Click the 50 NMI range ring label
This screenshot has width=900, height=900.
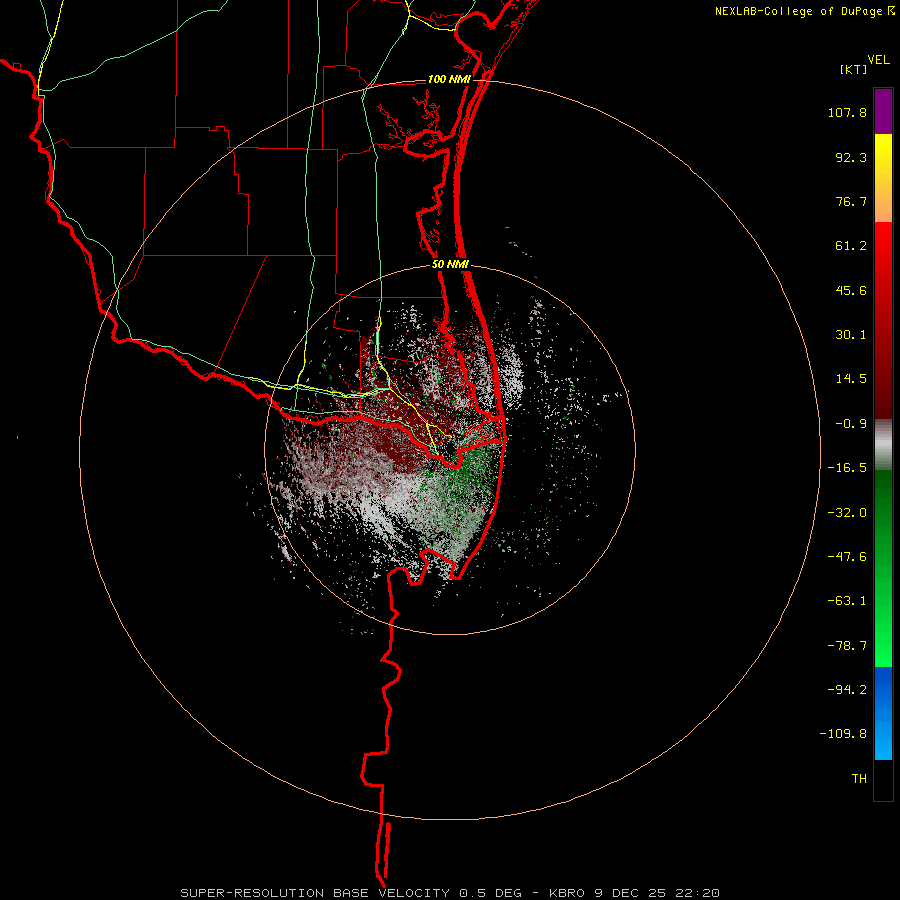coord(451,265)
